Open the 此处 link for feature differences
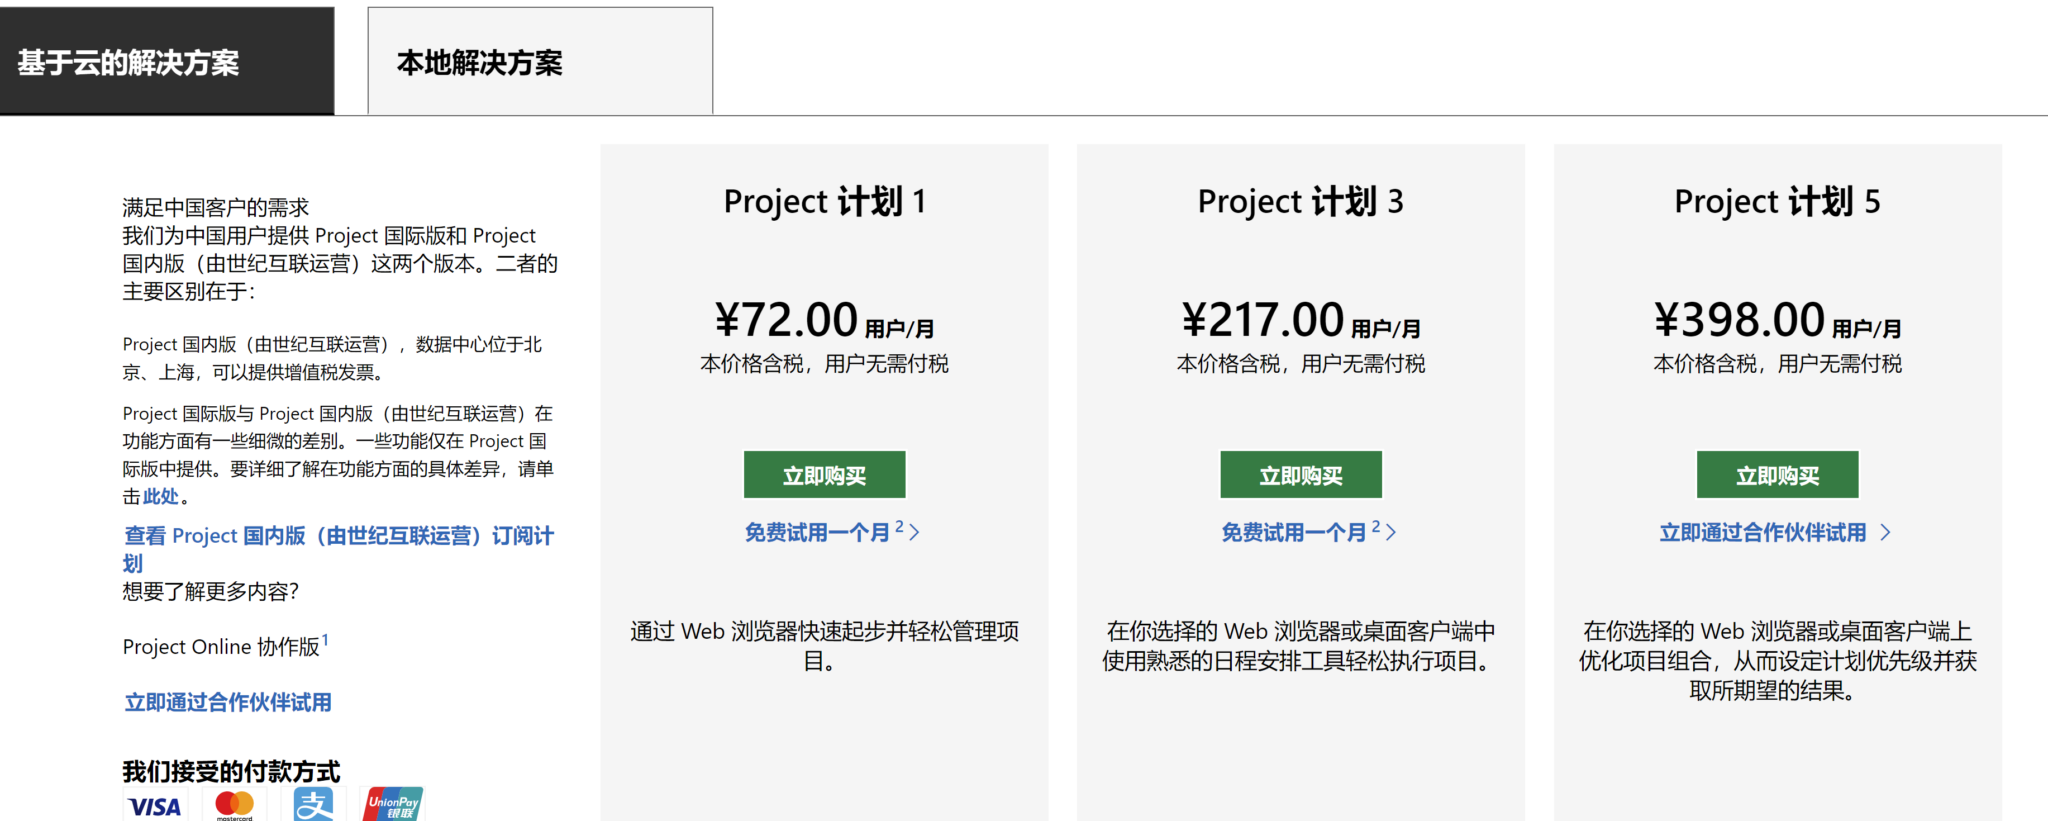 point(158,496)
